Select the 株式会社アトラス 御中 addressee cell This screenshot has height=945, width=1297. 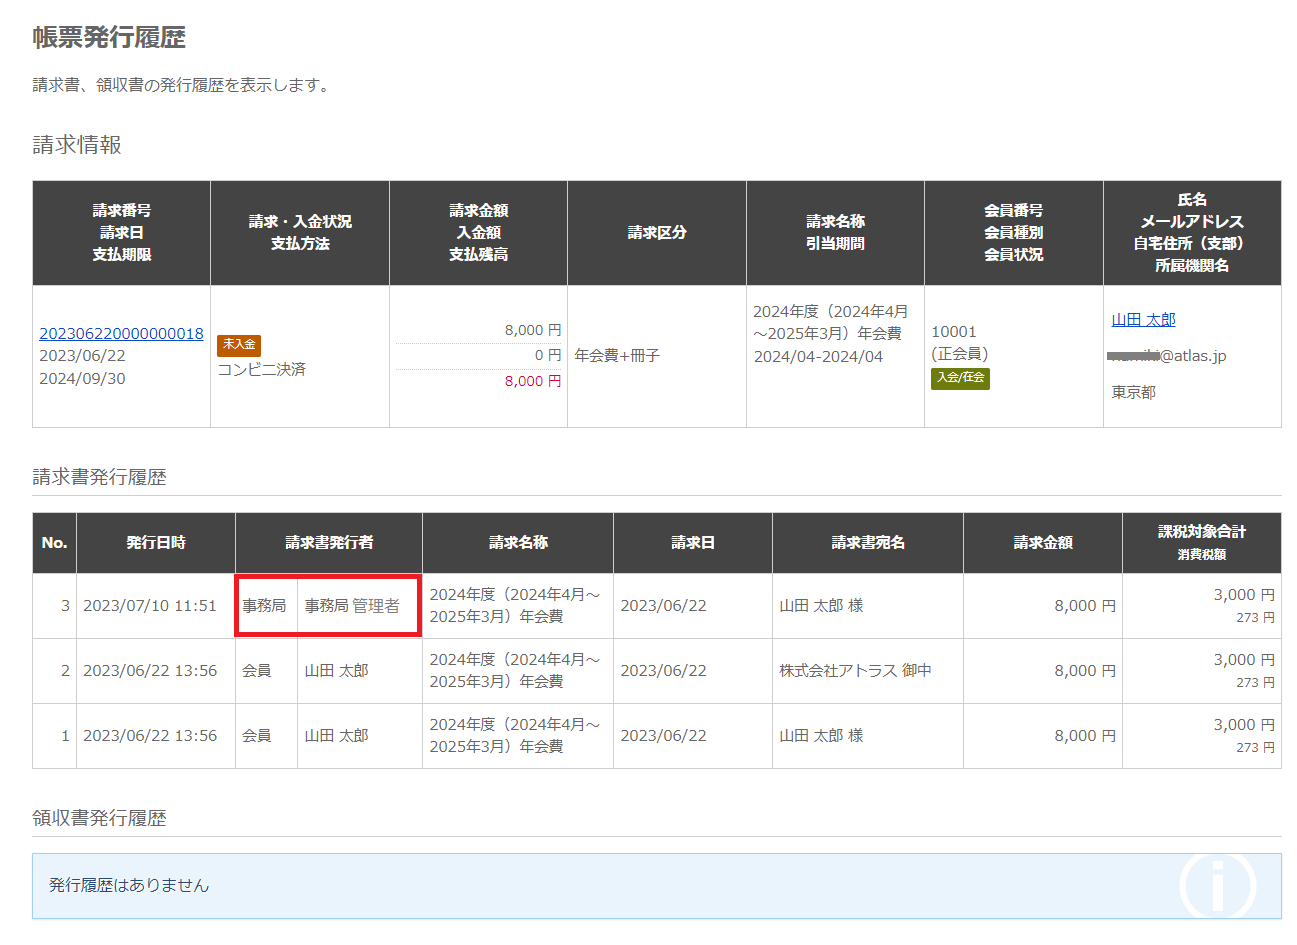point(868,671)
